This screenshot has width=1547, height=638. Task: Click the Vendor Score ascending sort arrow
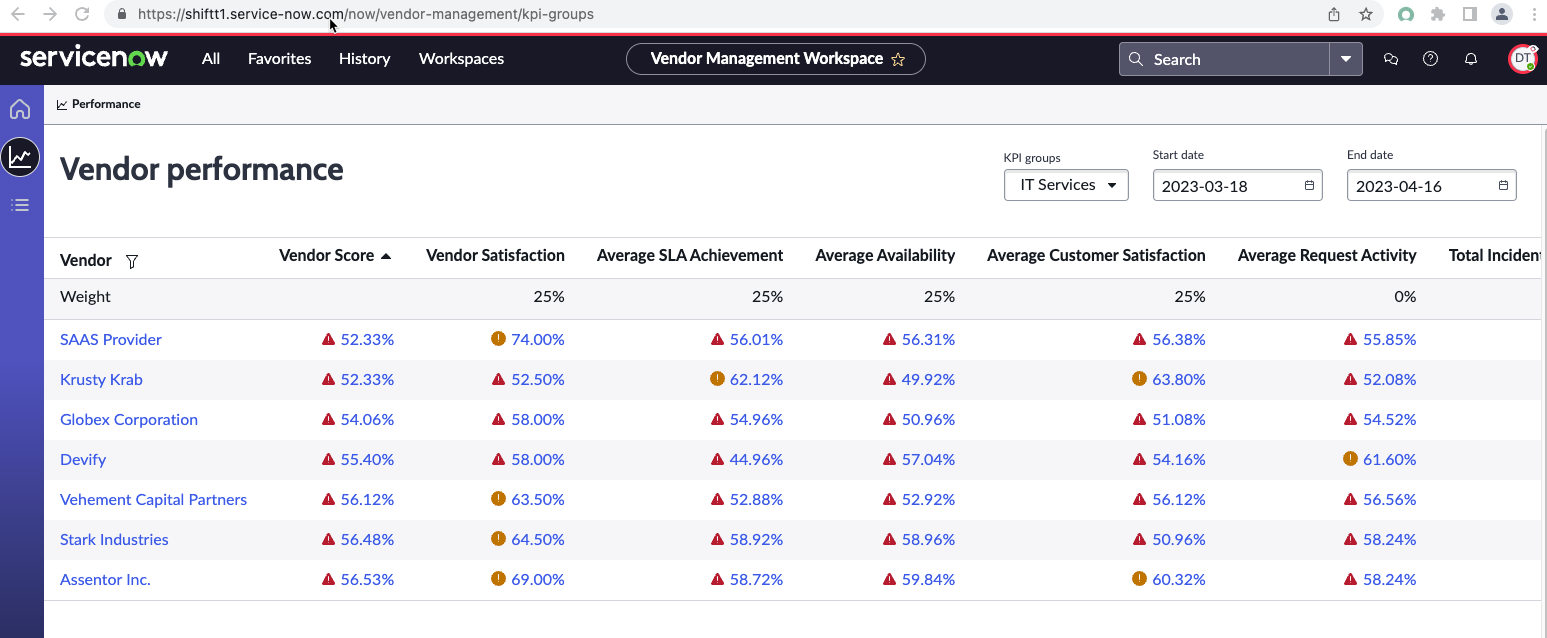point(386,256)
